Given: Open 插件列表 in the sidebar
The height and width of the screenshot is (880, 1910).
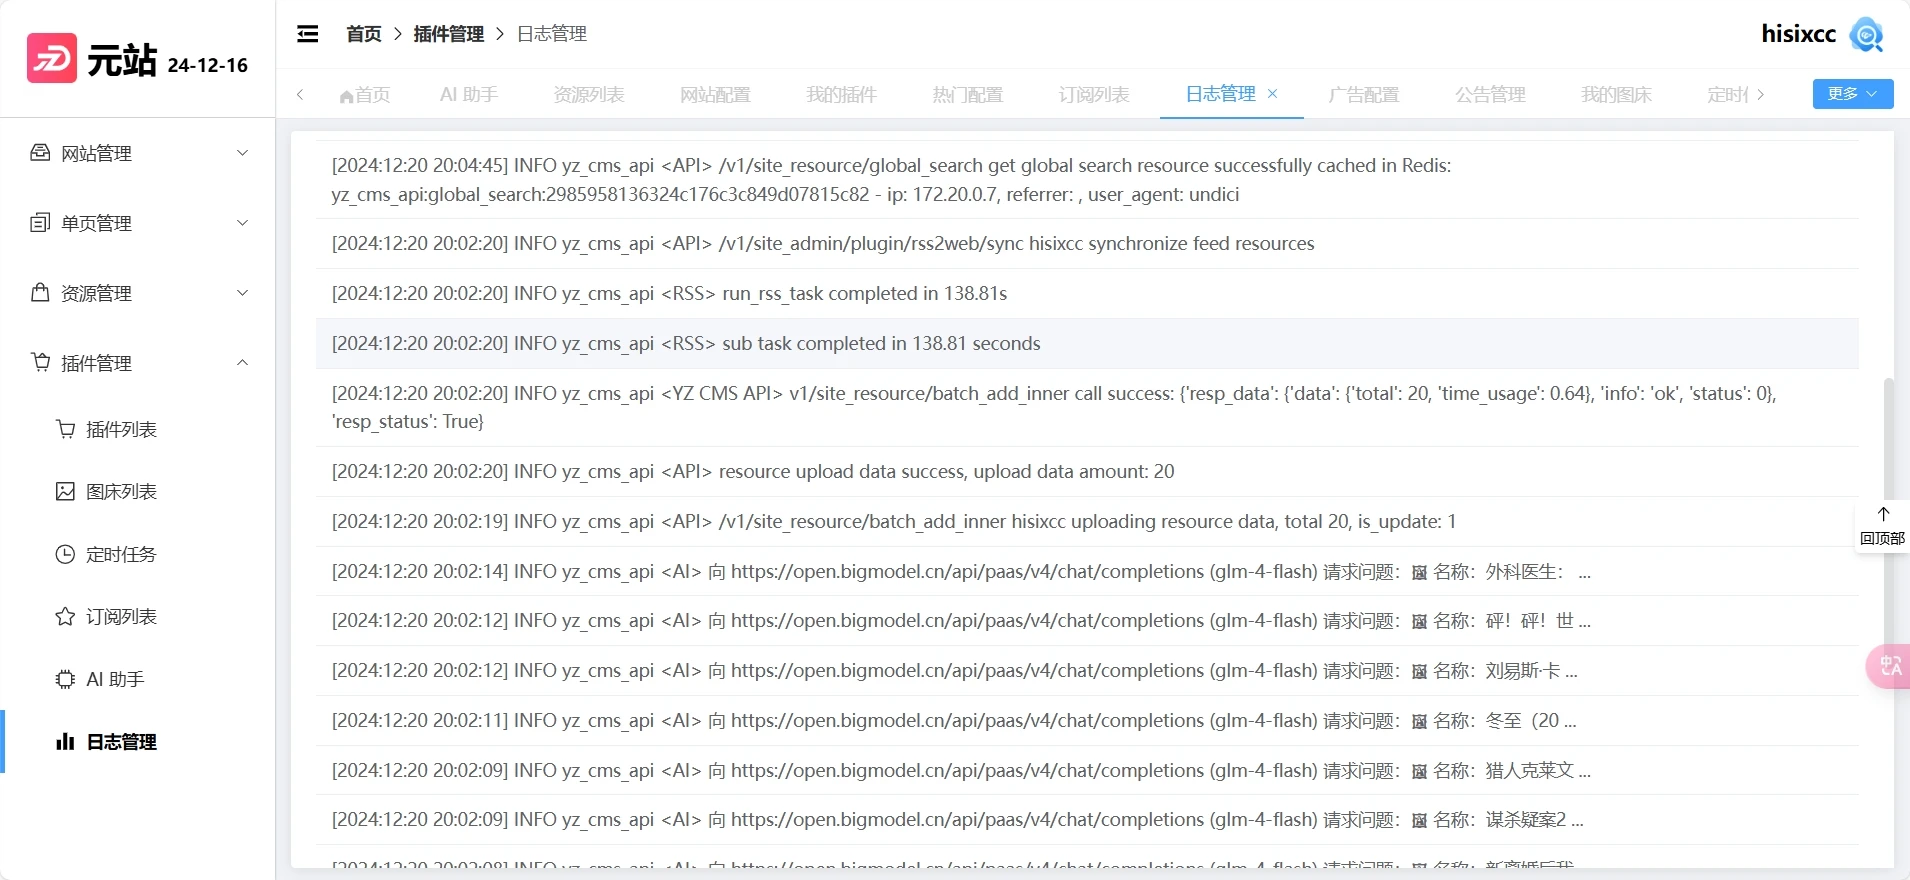Looking at the screenshot, I should coord(121,430).
